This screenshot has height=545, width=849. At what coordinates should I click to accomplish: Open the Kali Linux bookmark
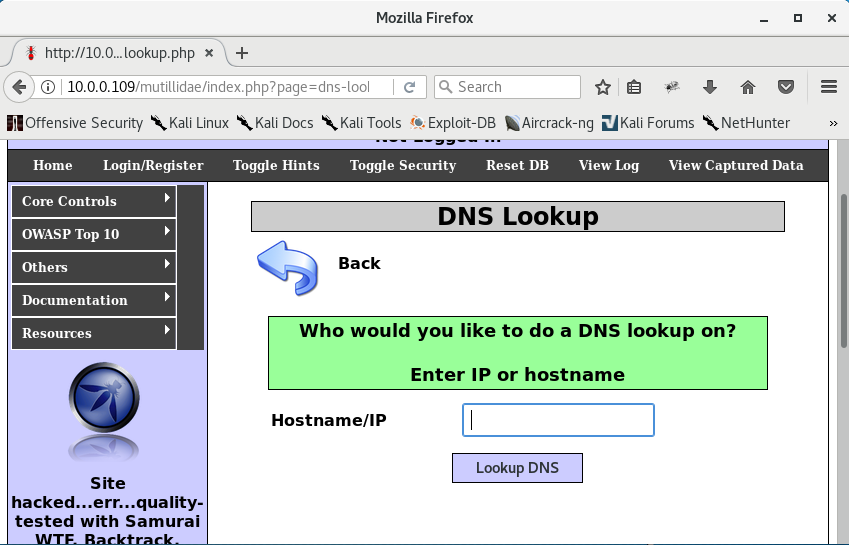[190, 123]
